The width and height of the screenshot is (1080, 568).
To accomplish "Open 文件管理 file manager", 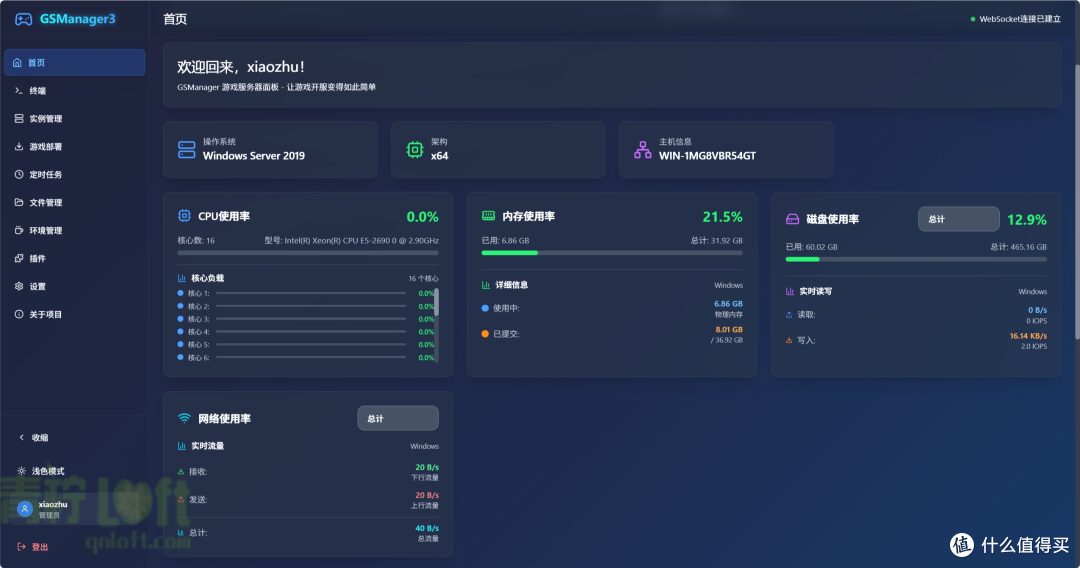I will [74, 202].
